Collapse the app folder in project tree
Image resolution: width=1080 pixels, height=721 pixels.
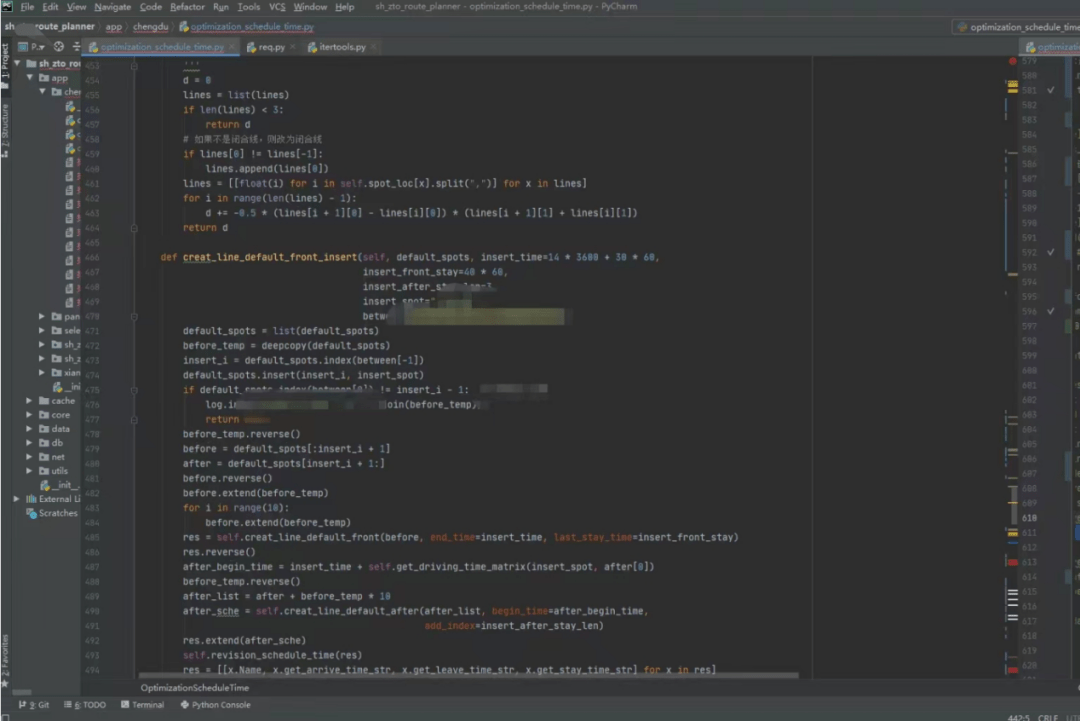pyautogui.click(x=30, y=78)
